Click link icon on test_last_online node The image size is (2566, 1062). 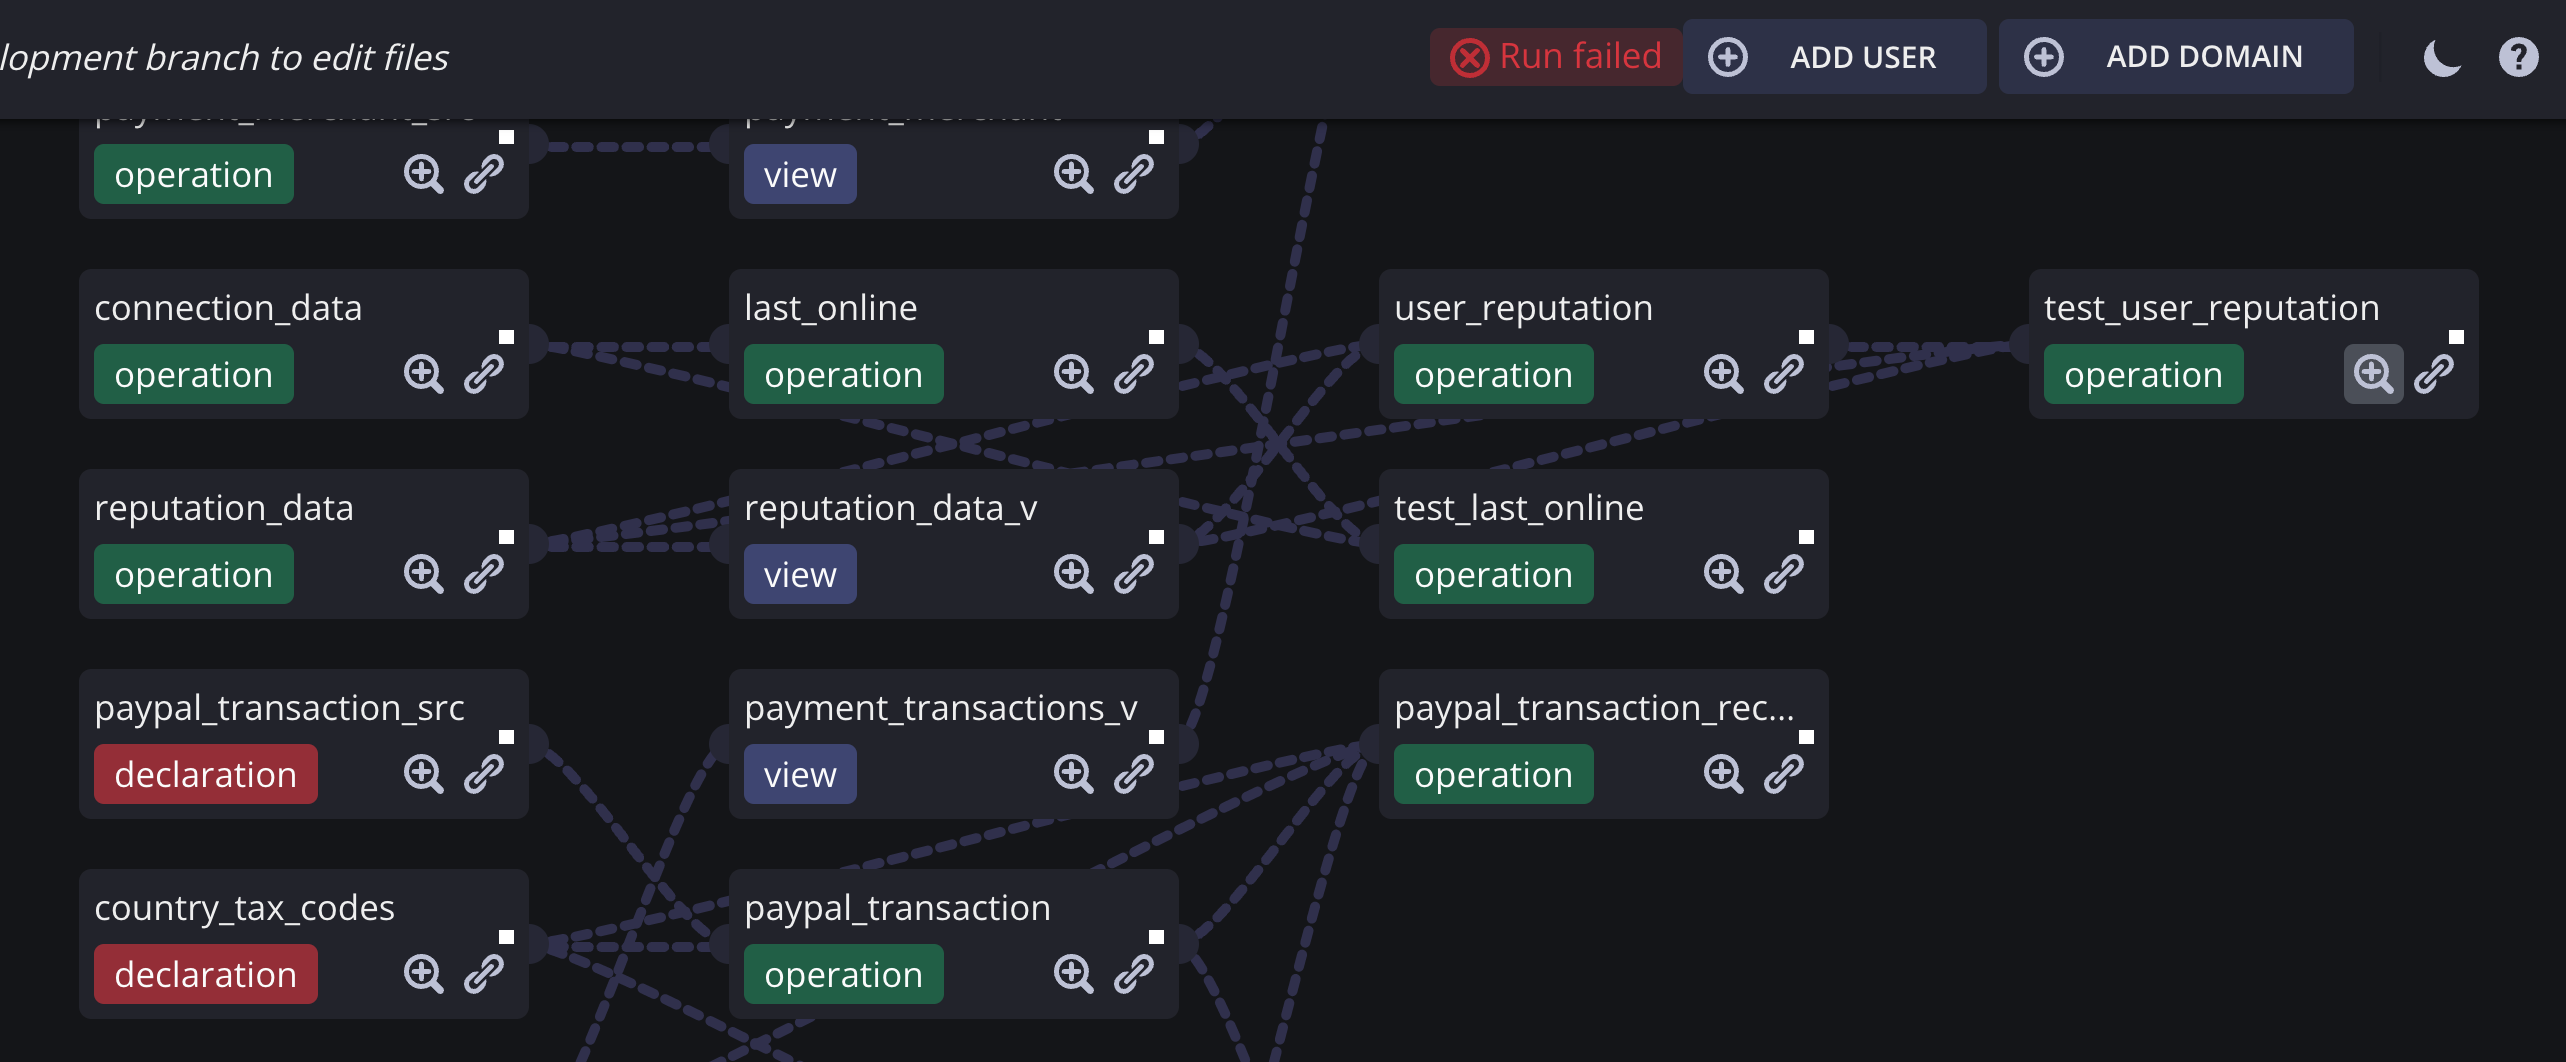point(1783,574)
